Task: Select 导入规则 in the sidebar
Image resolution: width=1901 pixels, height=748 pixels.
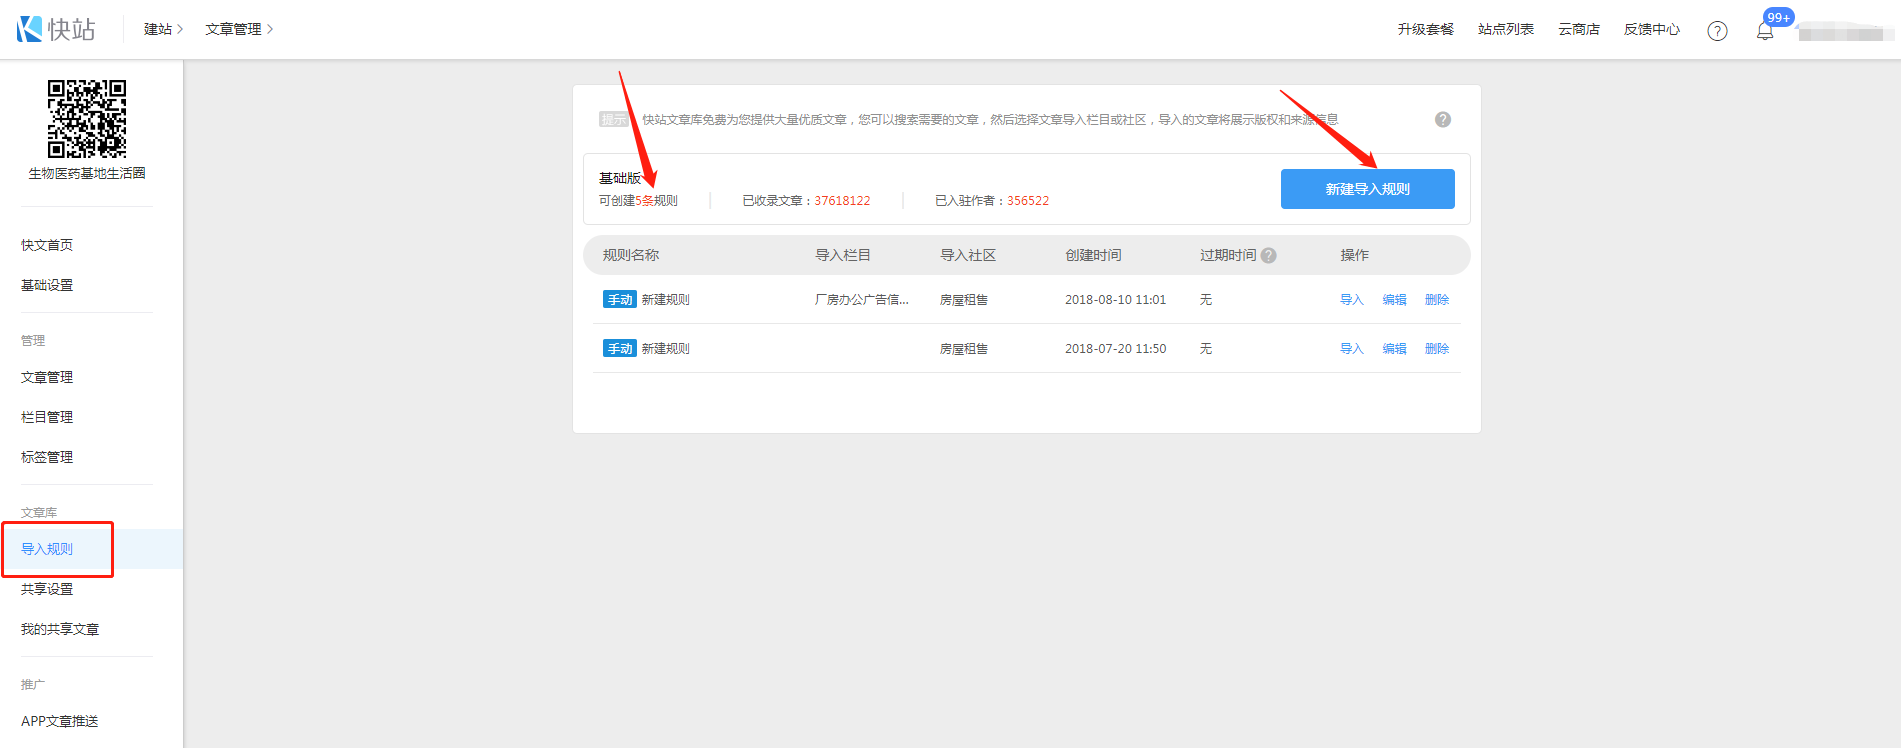Action: pos(47,549)
